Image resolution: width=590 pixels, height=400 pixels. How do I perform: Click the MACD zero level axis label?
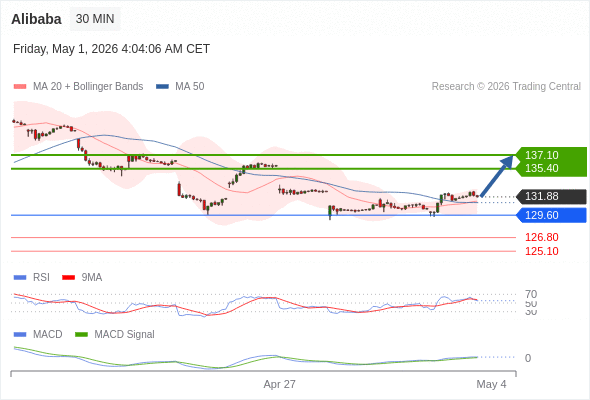[528, 358]
